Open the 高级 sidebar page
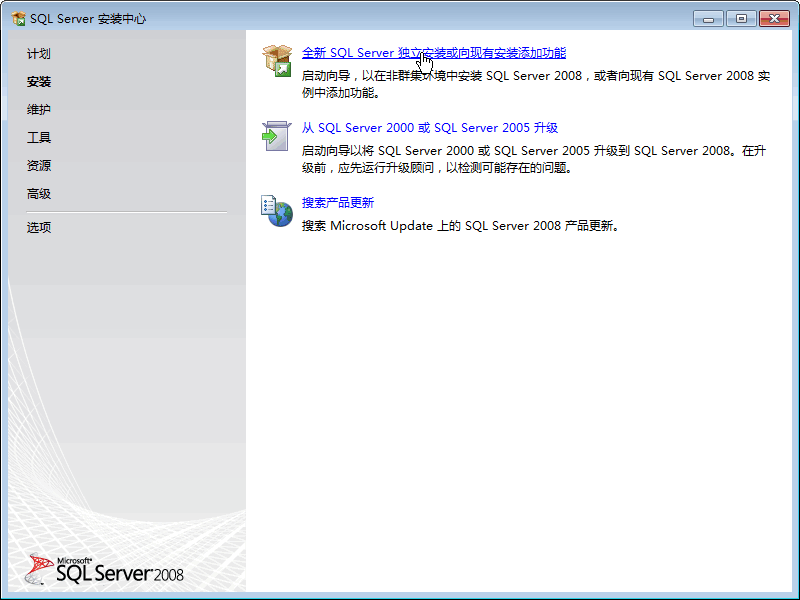The image size is (800, 600). pos(39,194)
